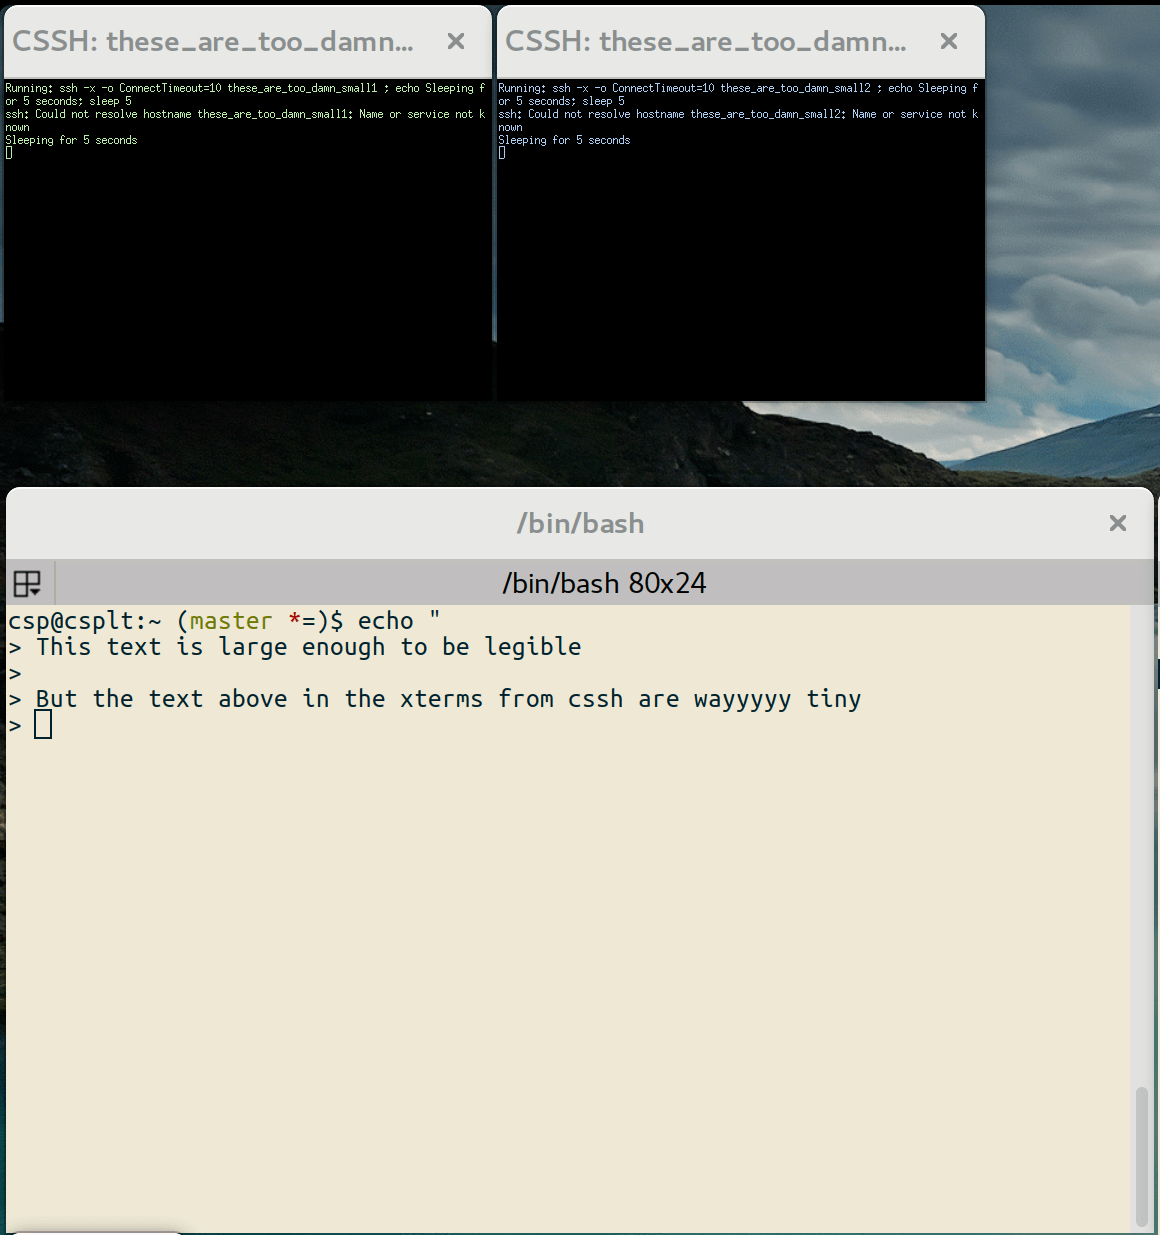The height and width of the screenshot is (1235, 1160).
Task: Click the cursor in the right CSSH xterm
Action: [501, 153]
